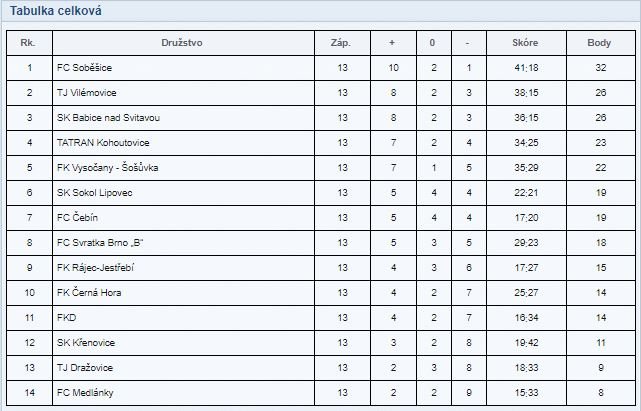Image resolution: width=641 pixels, height=411 pixels.
Task: Select the Rk. column header
Action: coord(28,43)
